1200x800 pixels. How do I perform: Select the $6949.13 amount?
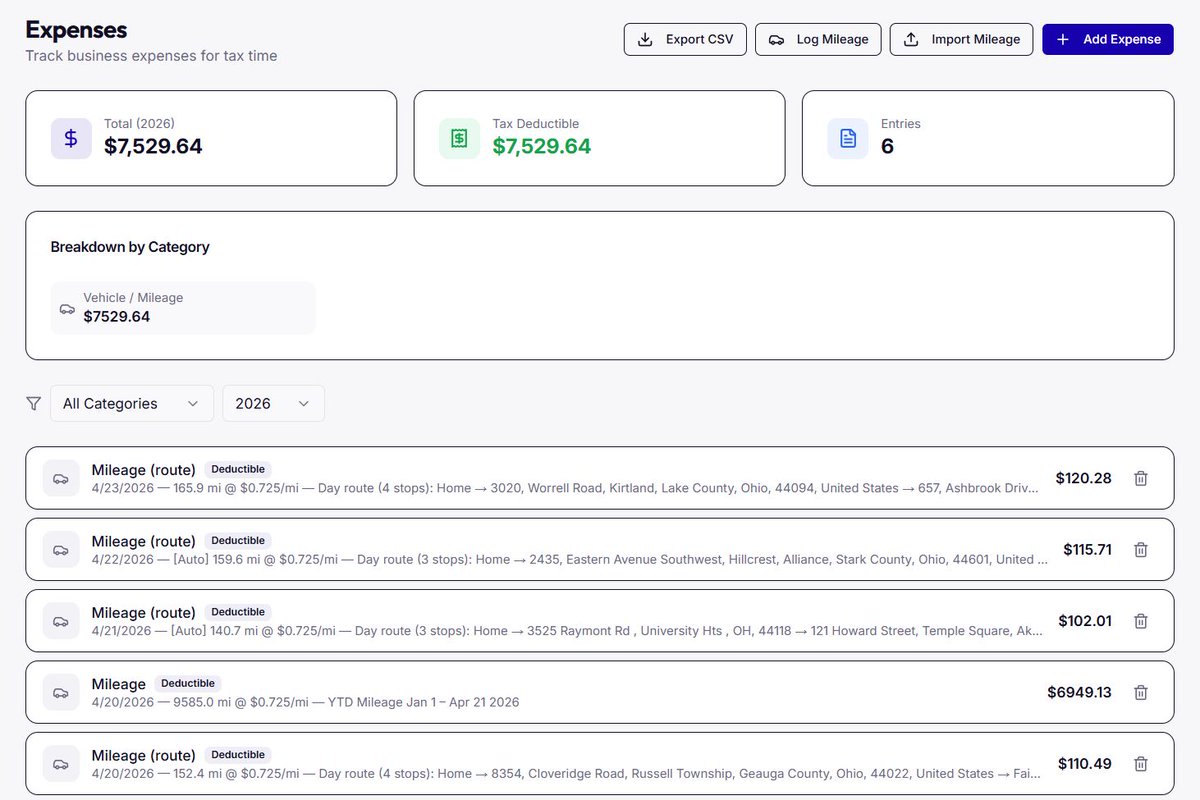pos(1079,692)
